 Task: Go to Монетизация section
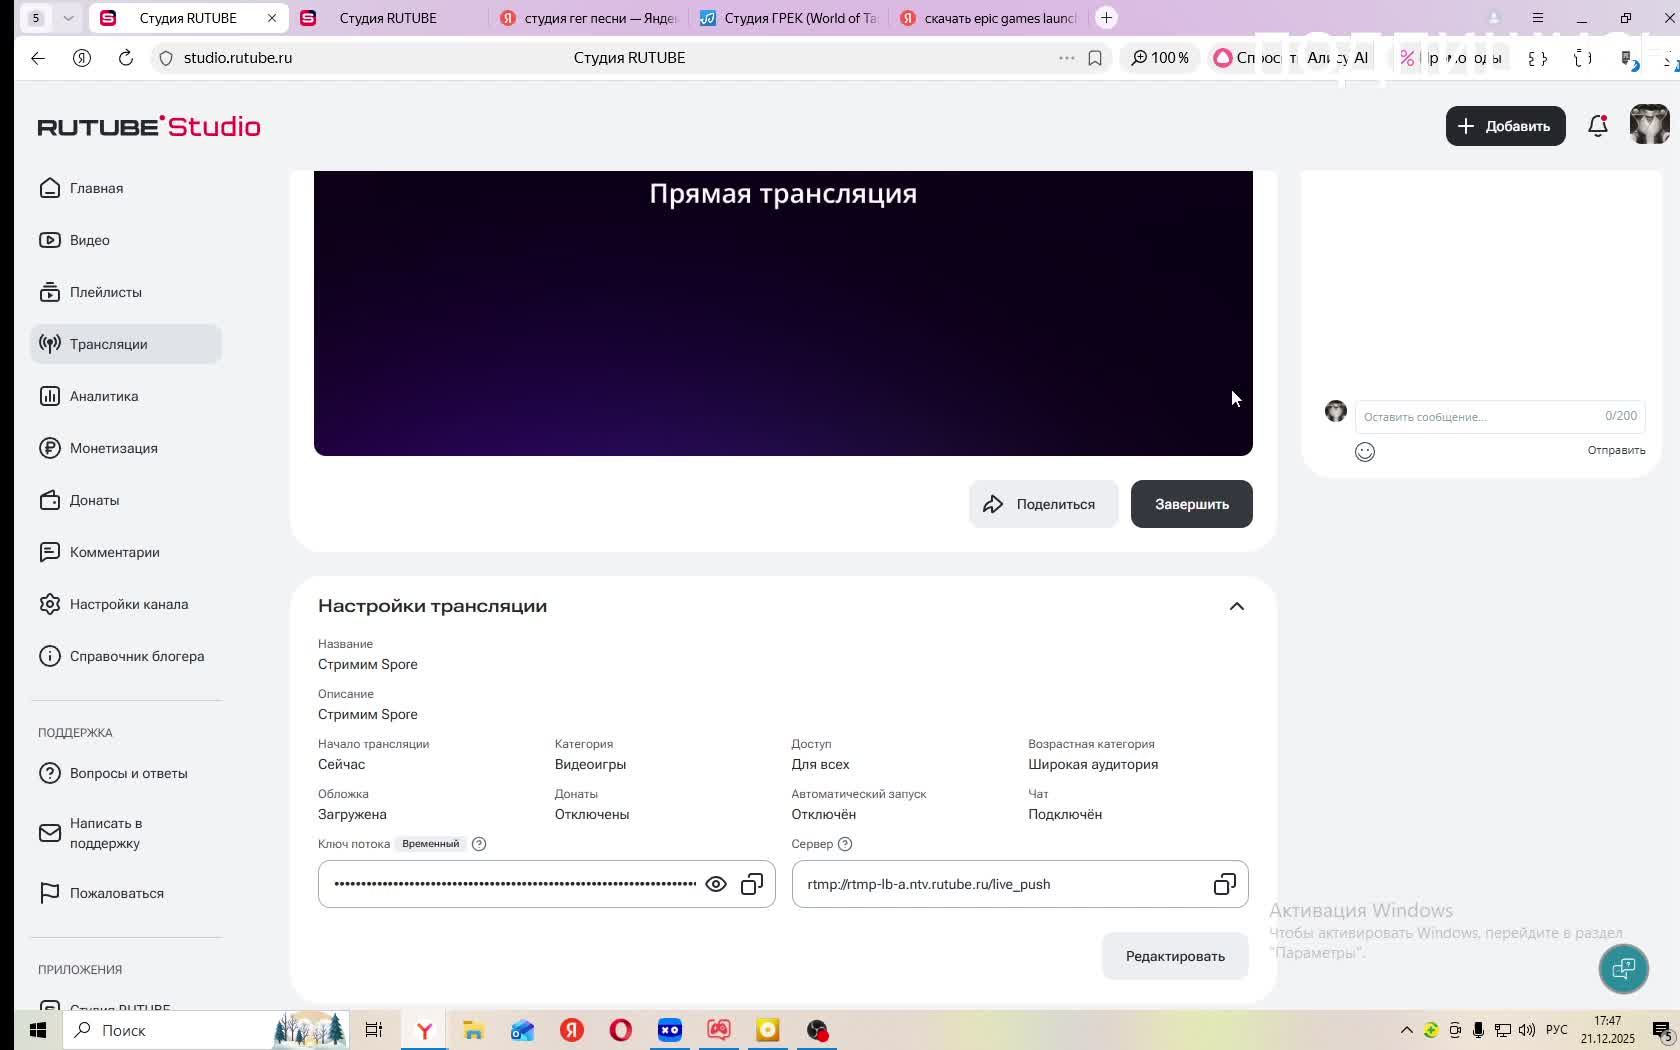click(x=113, y=448)
